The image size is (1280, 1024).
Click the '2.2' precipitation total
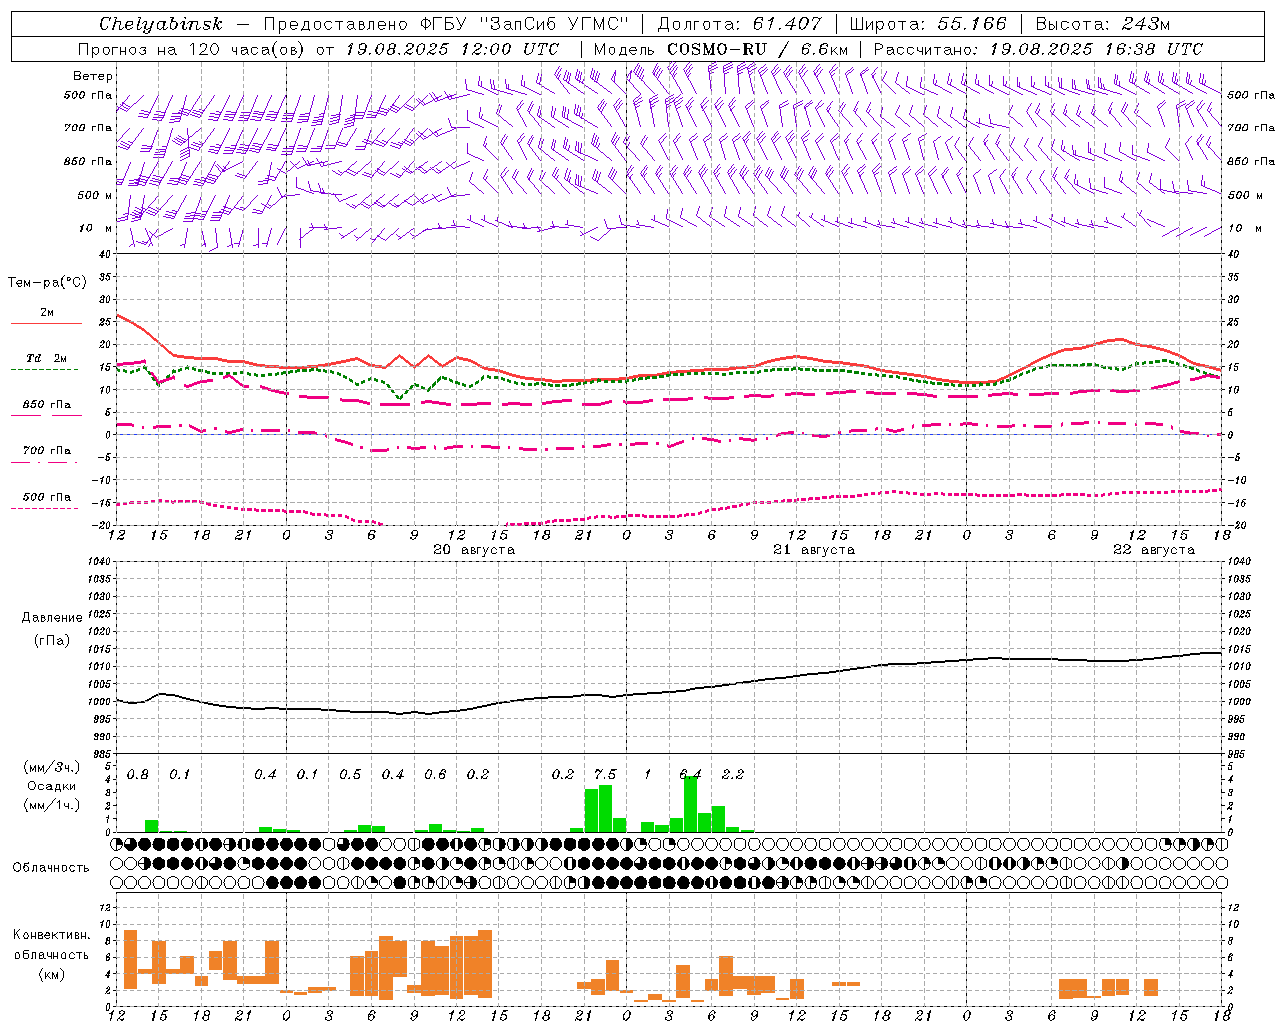tap(733, 774)
